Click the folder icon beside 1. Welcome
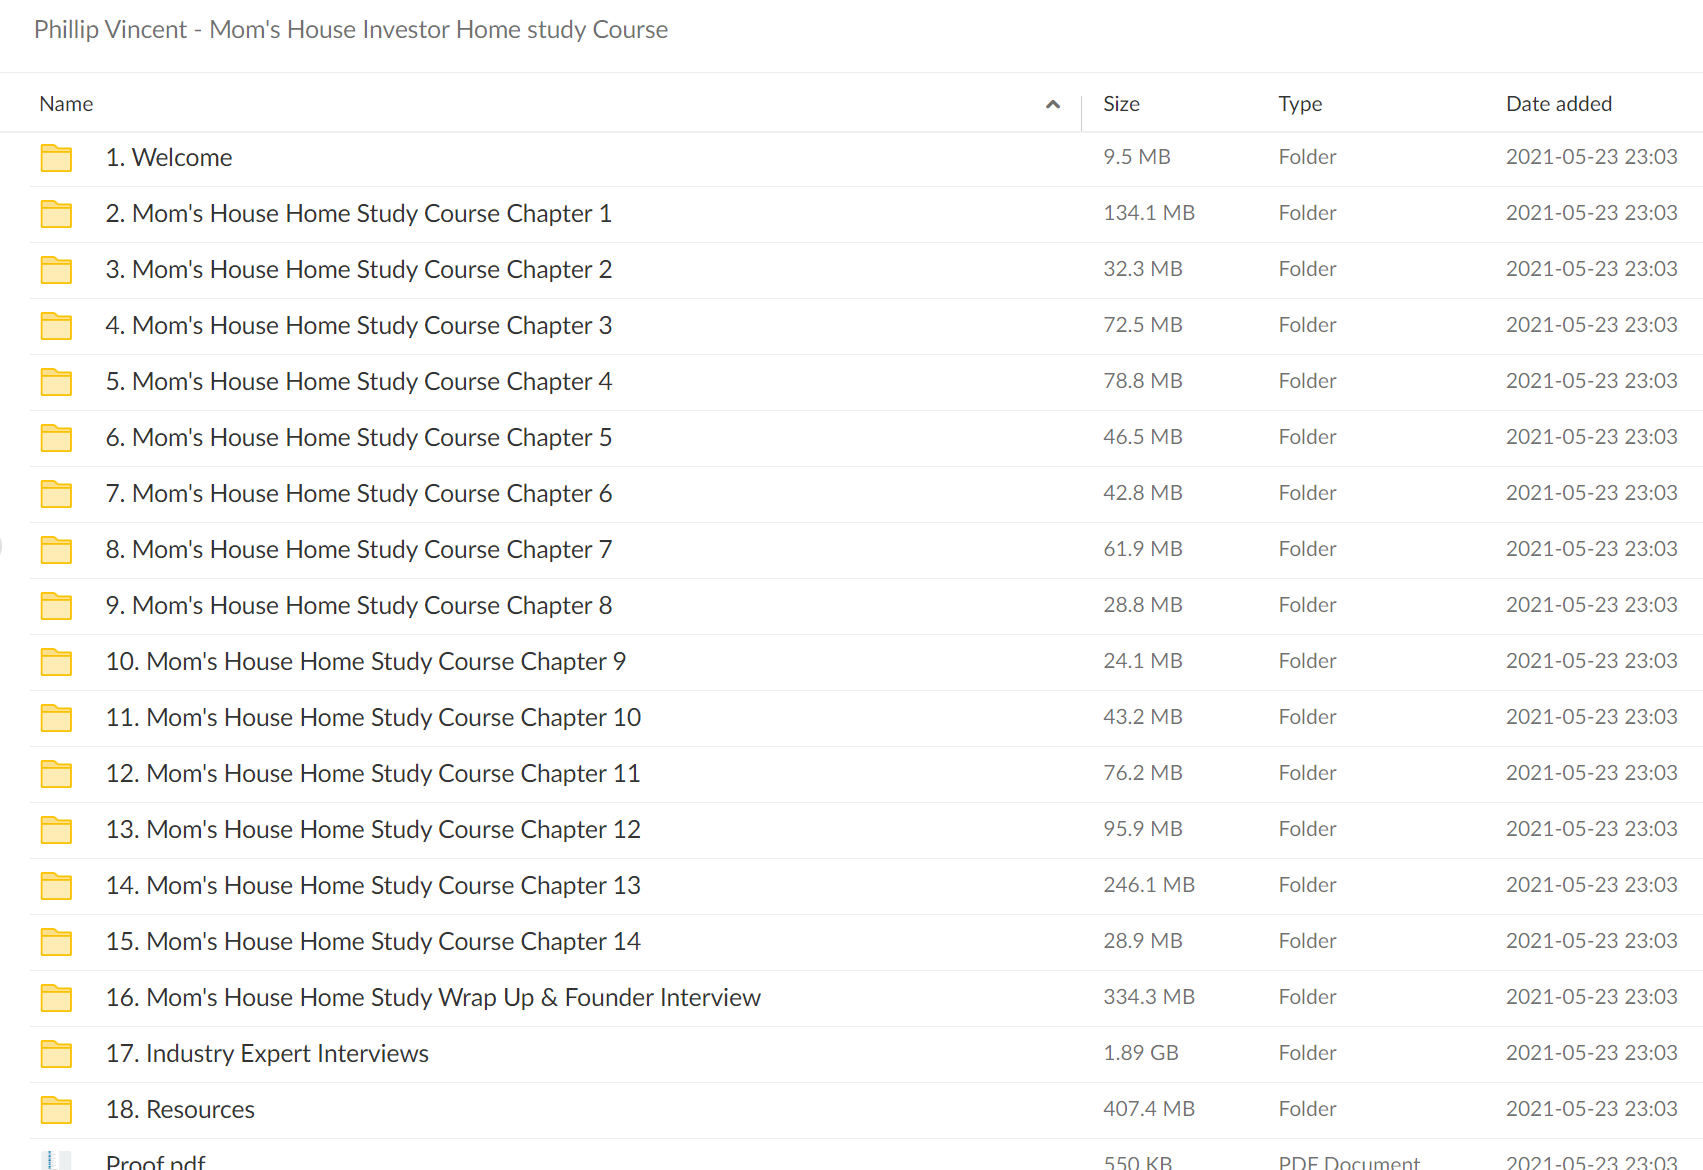 pyautogui.click(x=56, y=158)
